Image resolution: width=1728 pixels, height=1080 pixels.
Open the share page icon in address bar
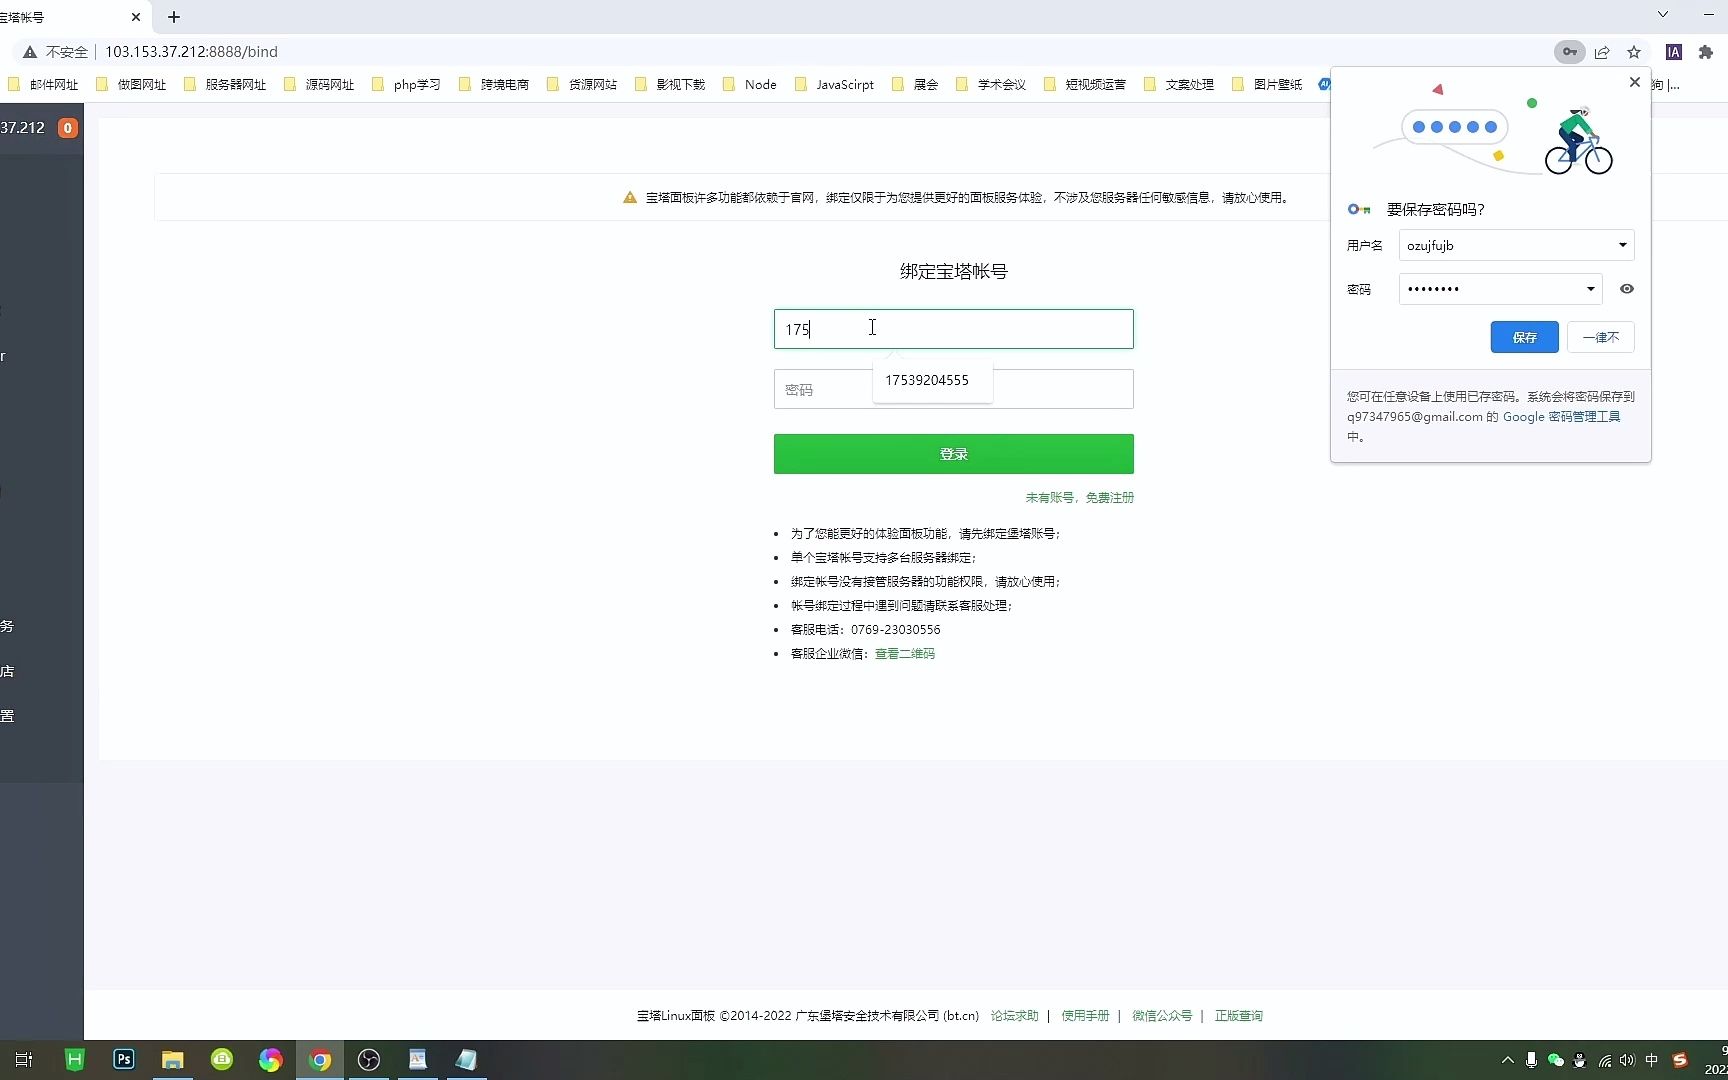coord(1602,52)
